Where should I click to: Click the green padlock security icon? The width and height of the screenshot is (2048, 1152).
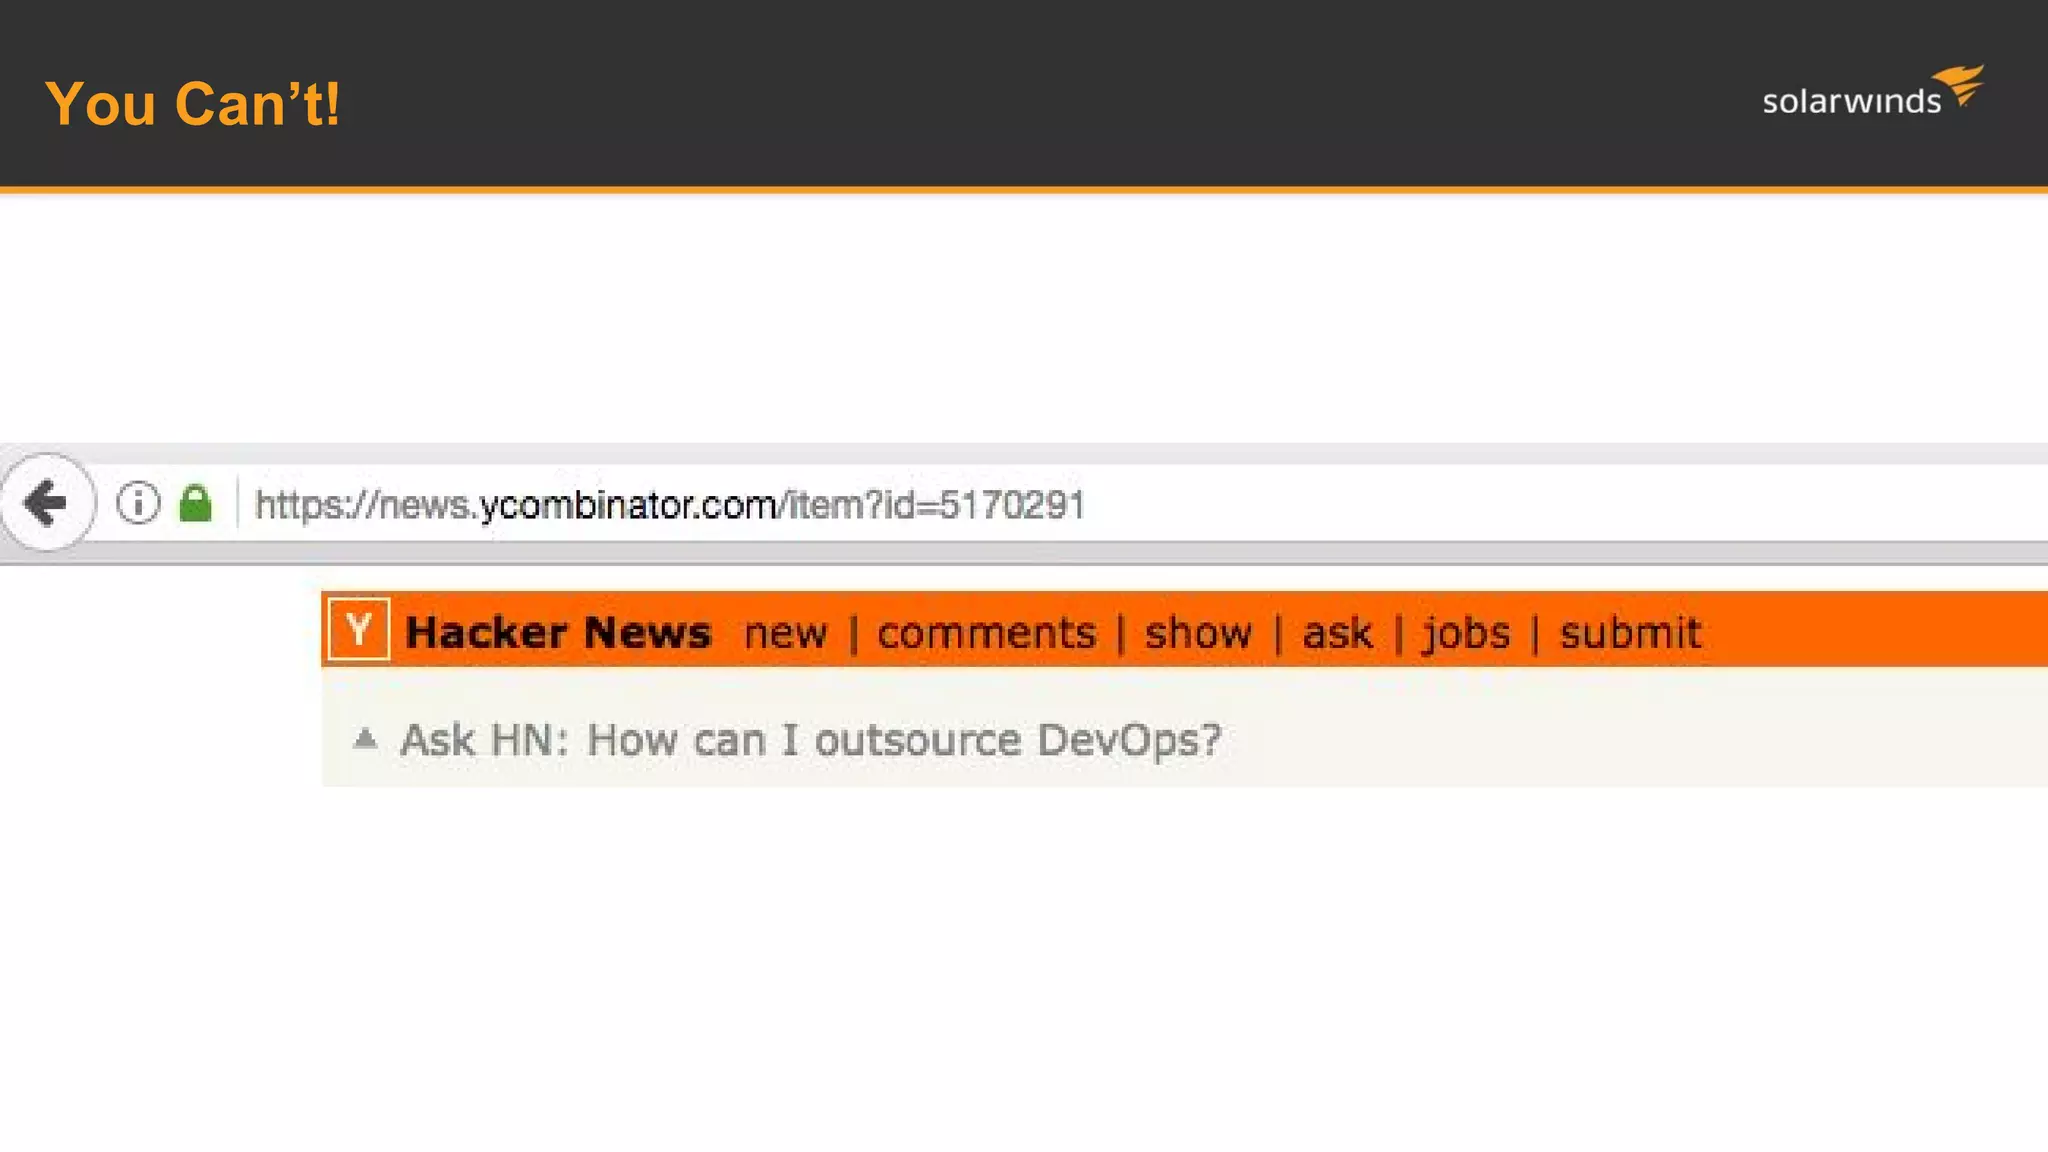point(195,503)
